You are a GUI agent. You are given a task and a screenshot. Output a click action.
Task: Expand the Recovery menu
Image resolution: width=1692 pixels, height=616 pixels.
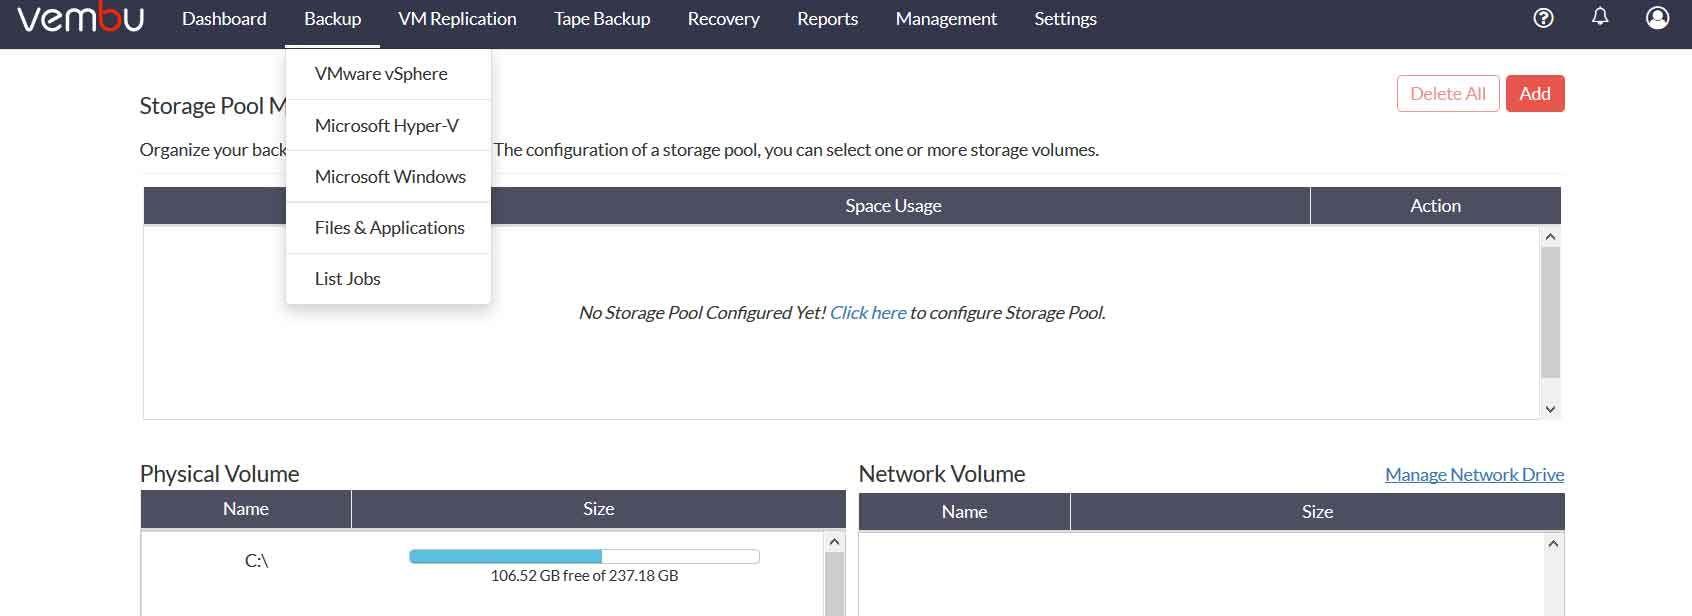point(723,19)
